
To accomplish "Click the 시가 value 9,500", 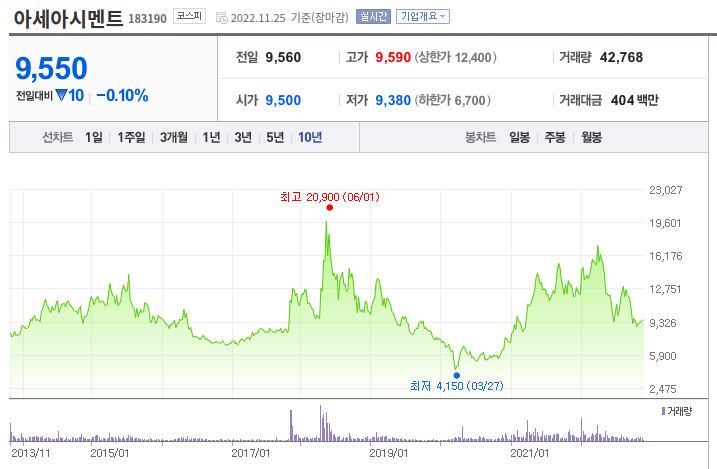I will point(283,100).
